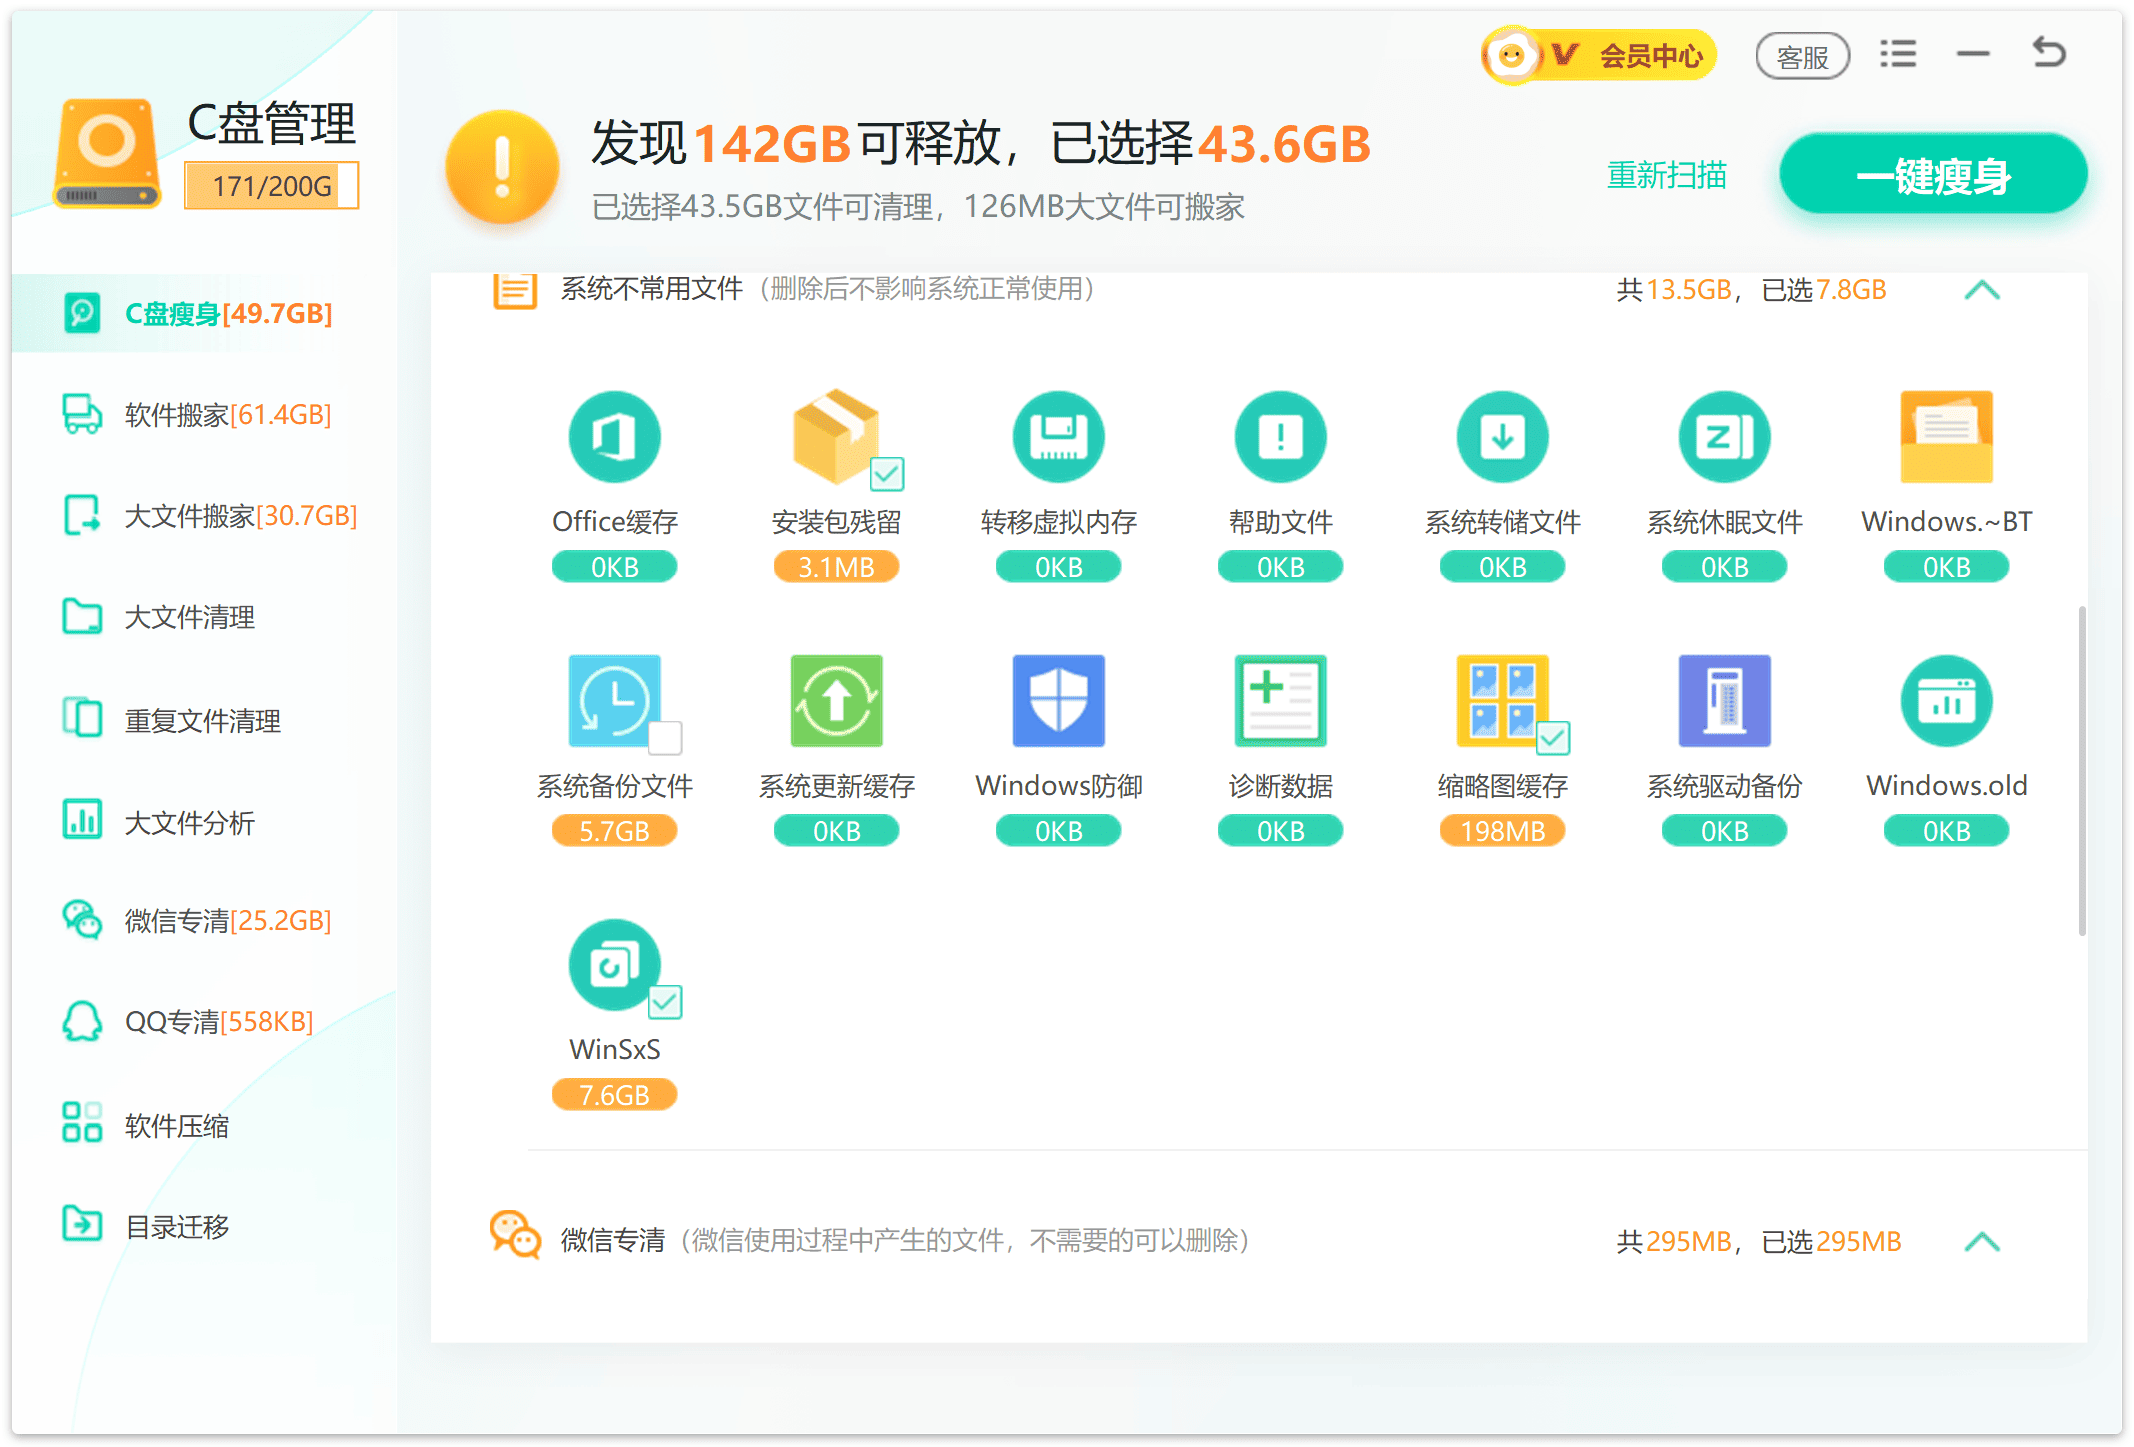2134x1447 pixels.
Task: Click the QQ专清 penguin icon in the sidebar
Action: click(x=82, y=1021)
